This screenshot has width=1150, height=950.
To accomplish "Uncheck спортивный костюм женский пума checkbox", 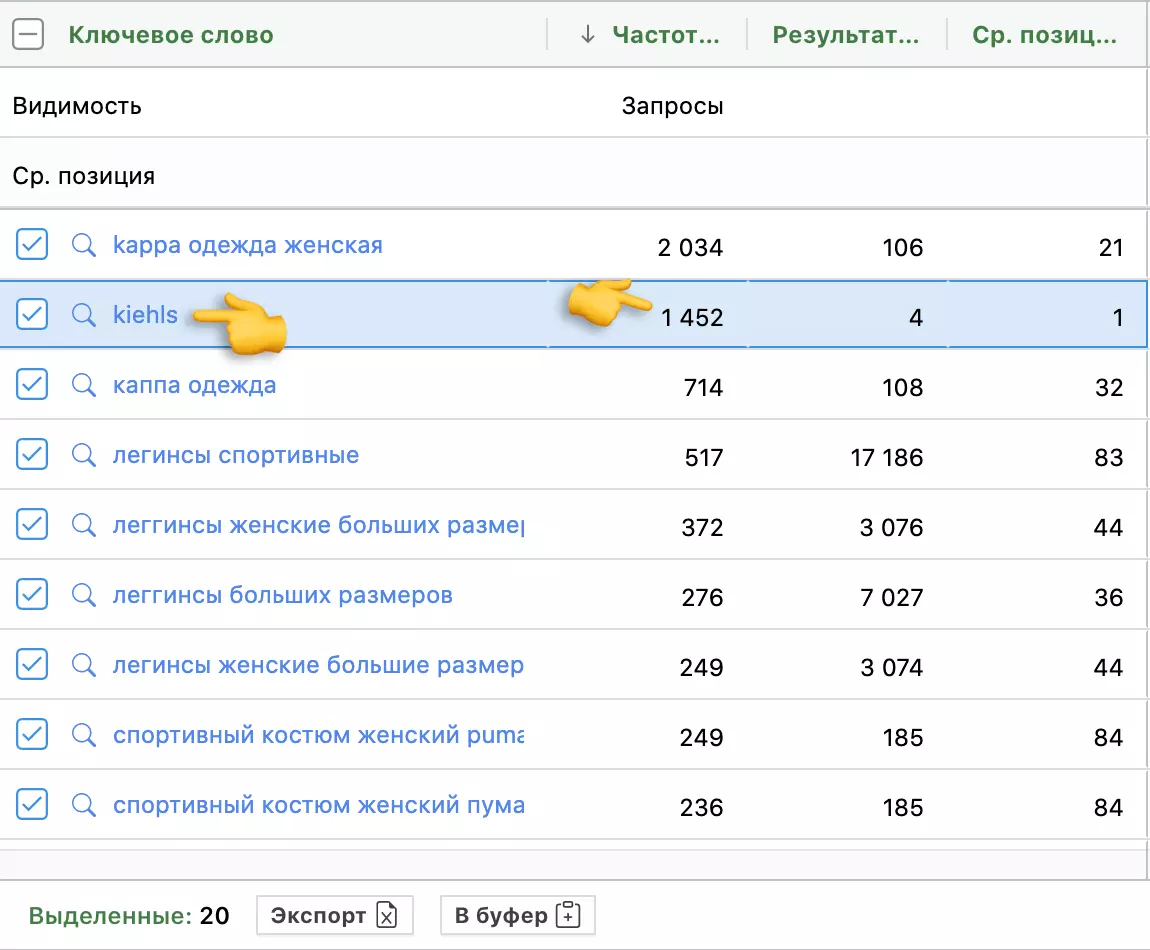I will (32, 805).
